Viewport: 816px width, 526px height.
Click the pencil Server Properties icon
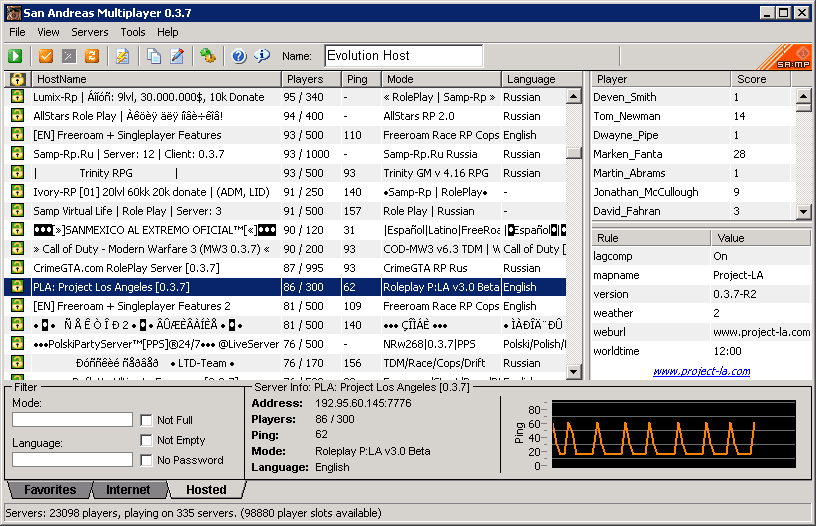pyautogui.click(x=177, y=56)
